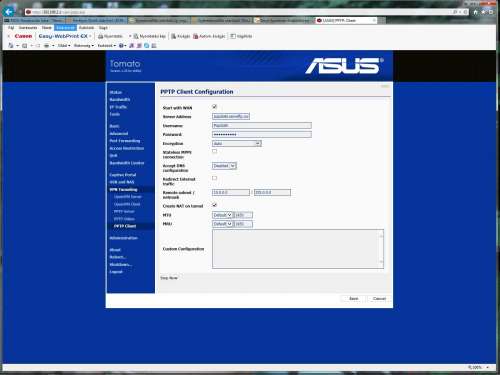Open the Port Forwarding sidebar section

125,141
